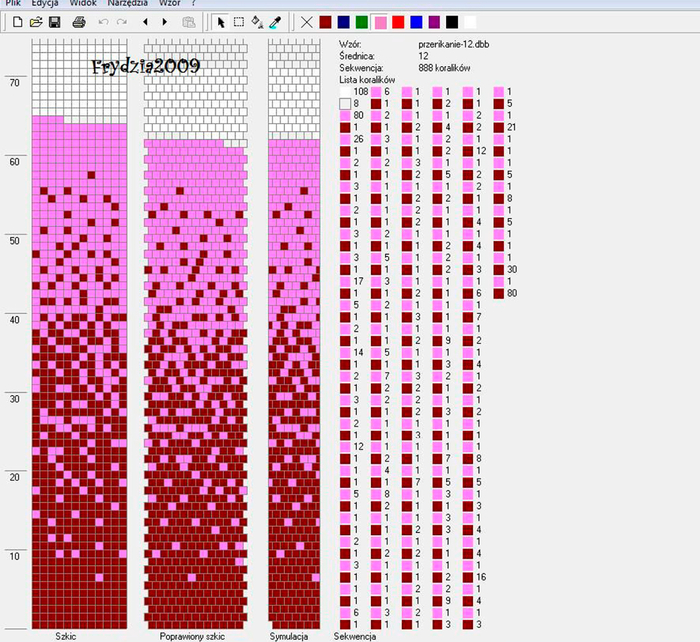Click row marker 40 on the ruler
This screenshot has width=700, height=642.
[x=15, y=320]
